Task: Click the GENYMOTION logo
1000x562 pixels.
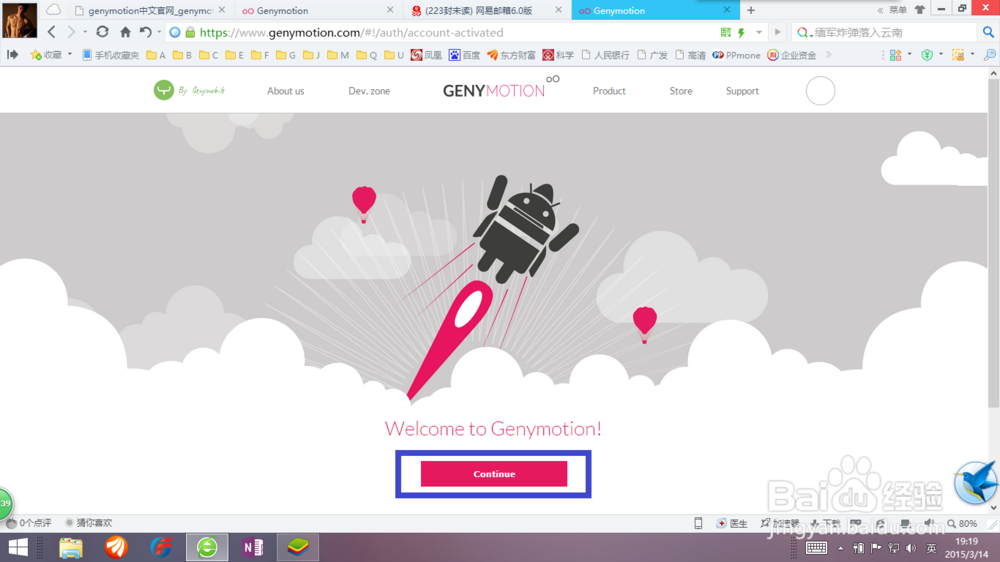Action: click(501, 88)
